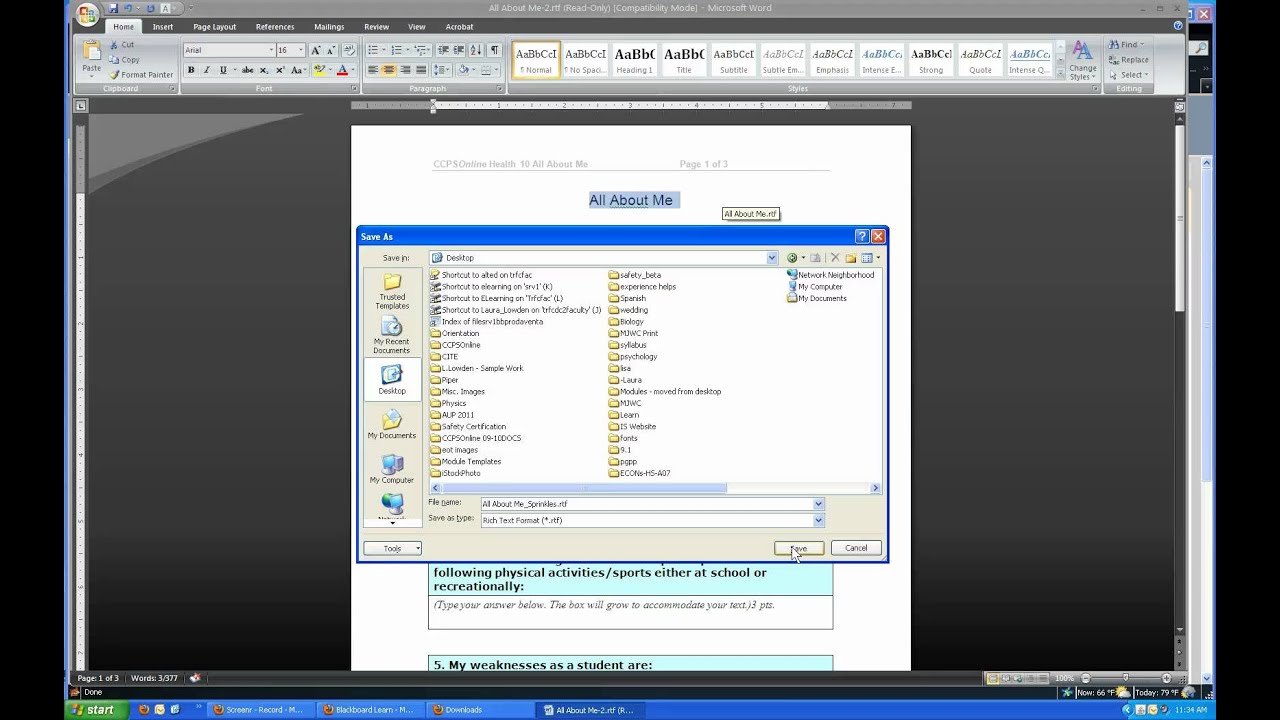Click the Cut command
This screenshot has width=1280, height=720.
(121, 45)
